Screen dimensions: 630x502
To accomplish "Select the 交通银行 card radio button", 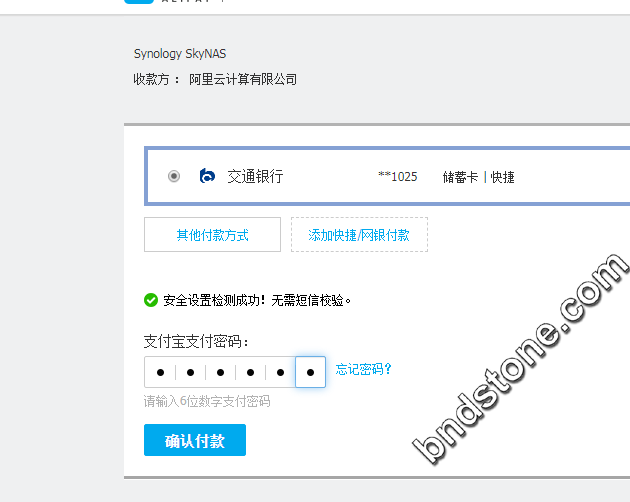I will click(174, 176).
